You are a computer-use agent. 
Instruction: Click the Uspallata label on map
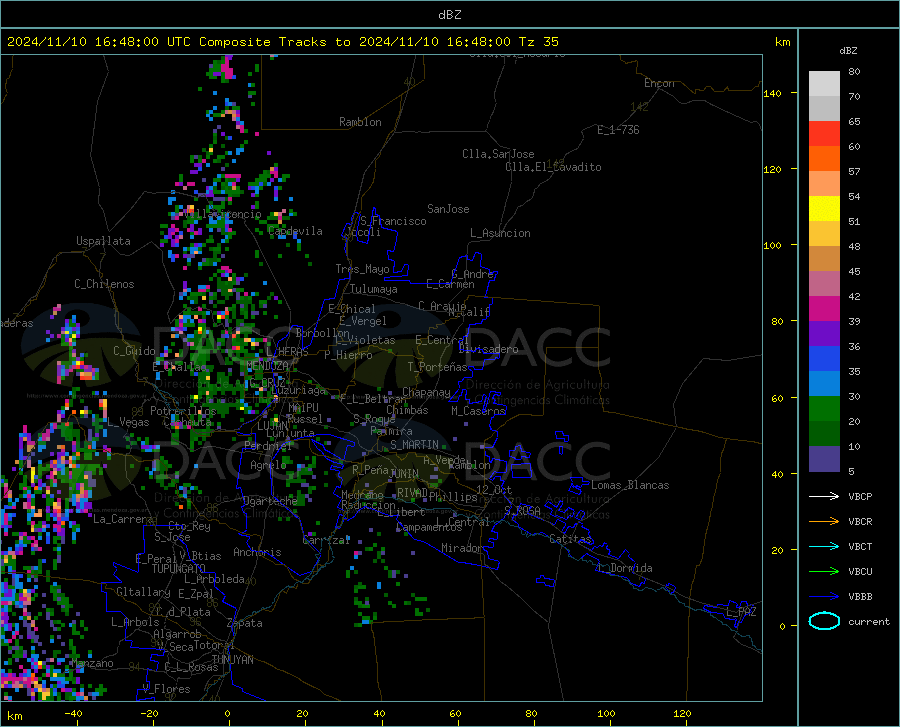103,241
